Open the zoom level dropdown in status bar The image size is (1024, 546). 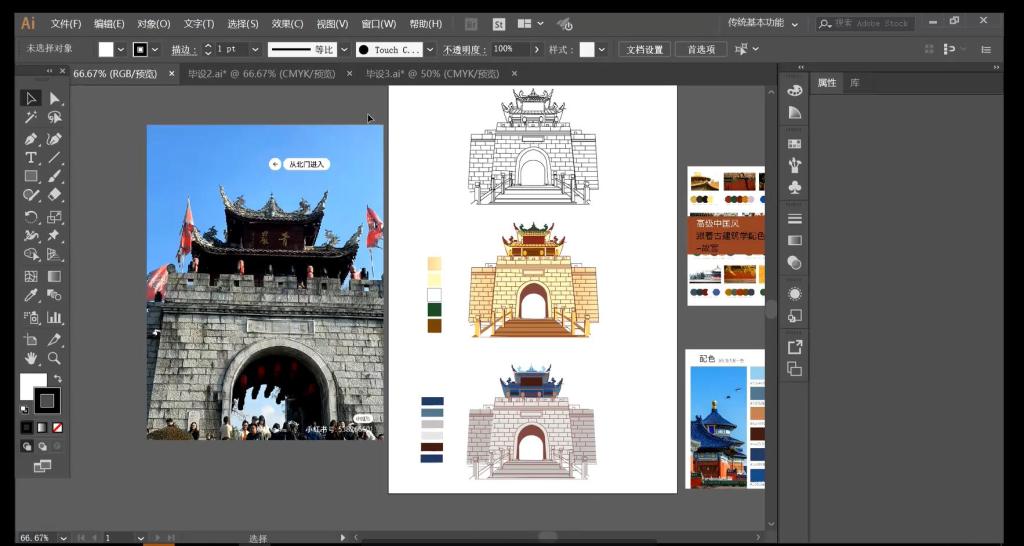64,538
